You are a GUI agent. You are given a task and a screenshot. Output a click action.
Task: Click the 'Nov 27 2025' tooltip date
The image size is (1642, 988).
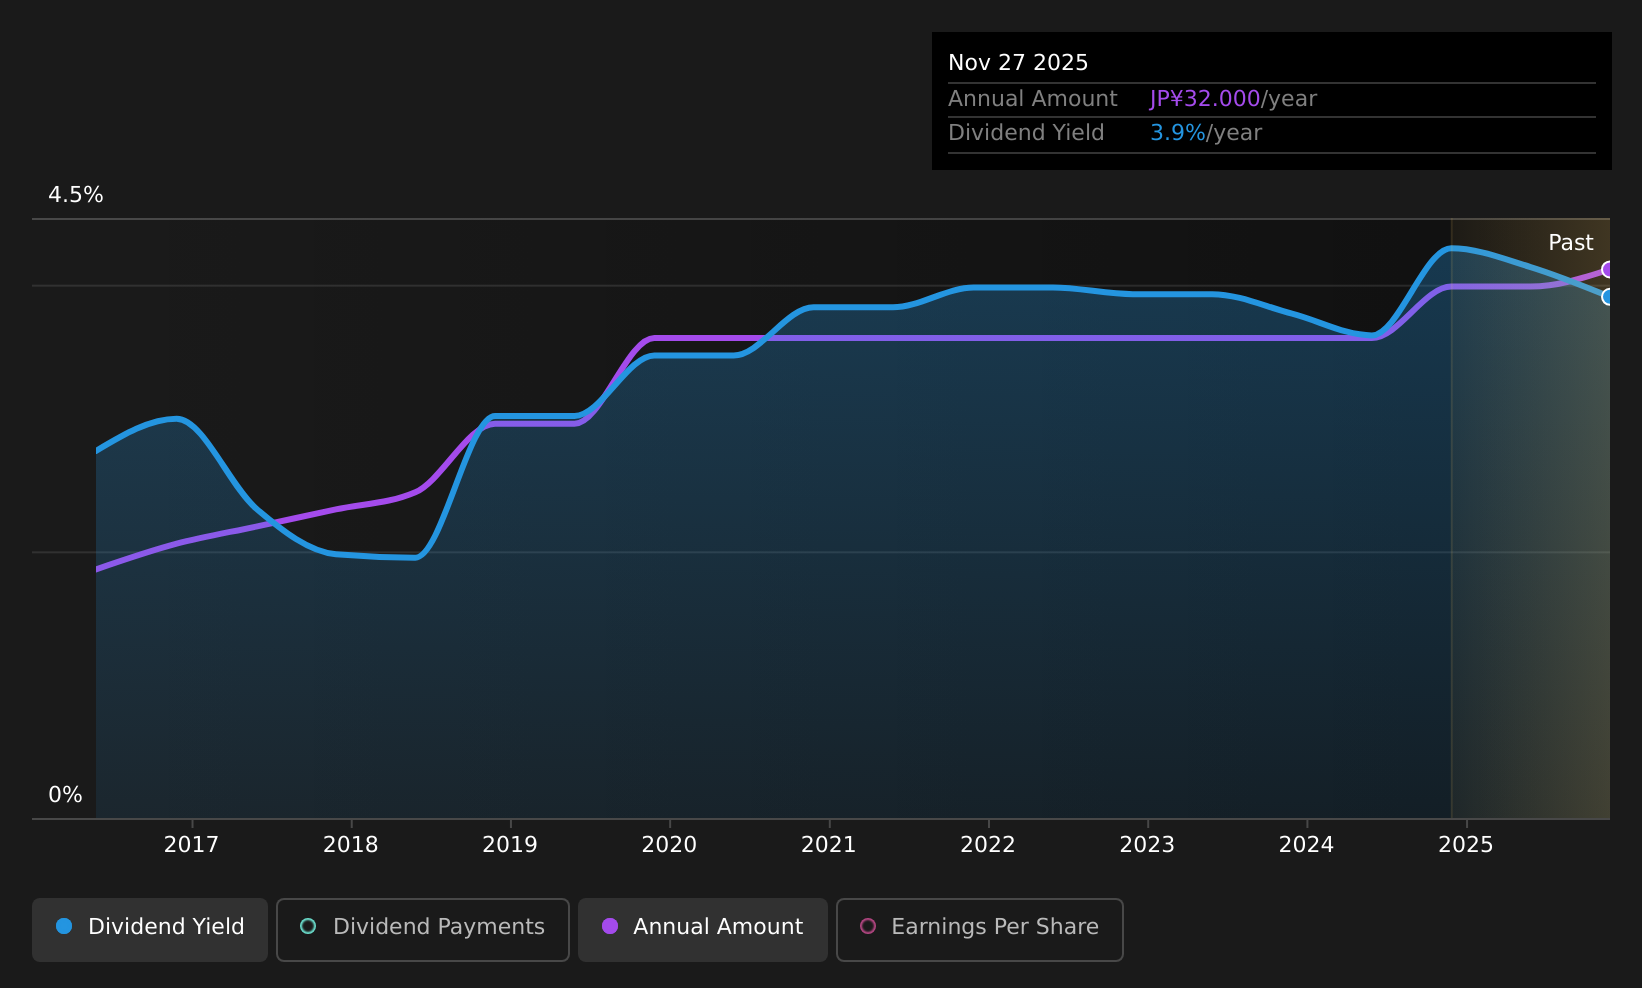[x=1018, y=63]
